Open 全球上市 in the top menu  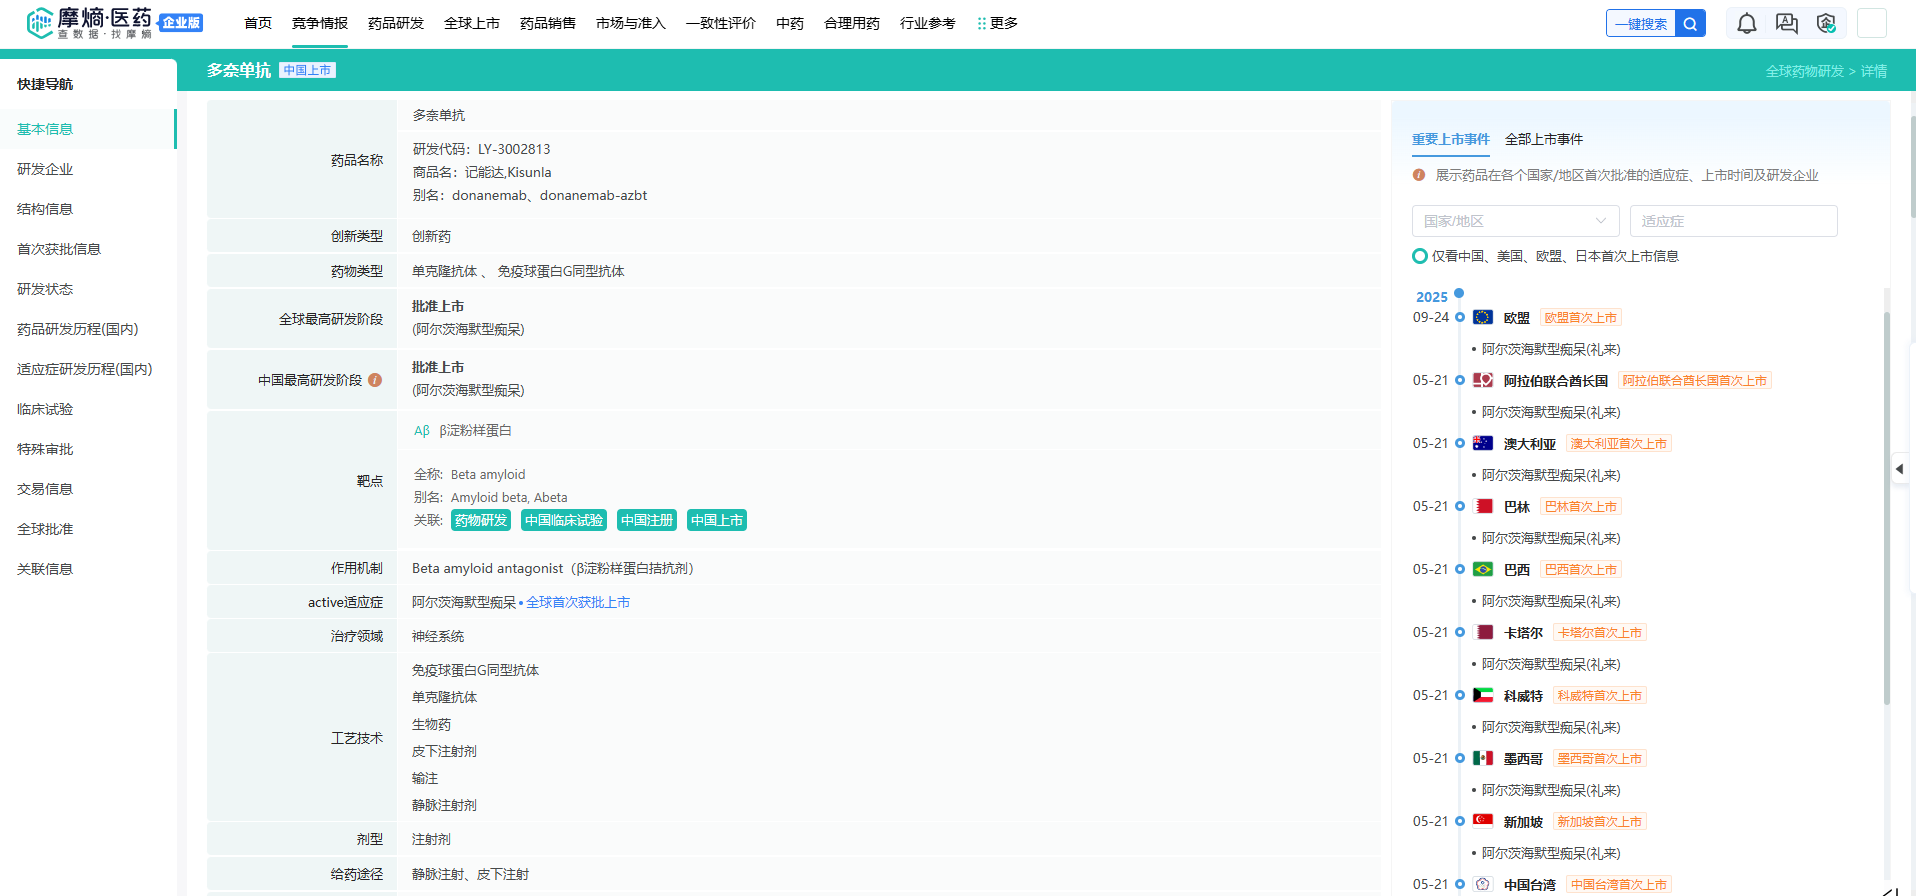click(472, 23)
